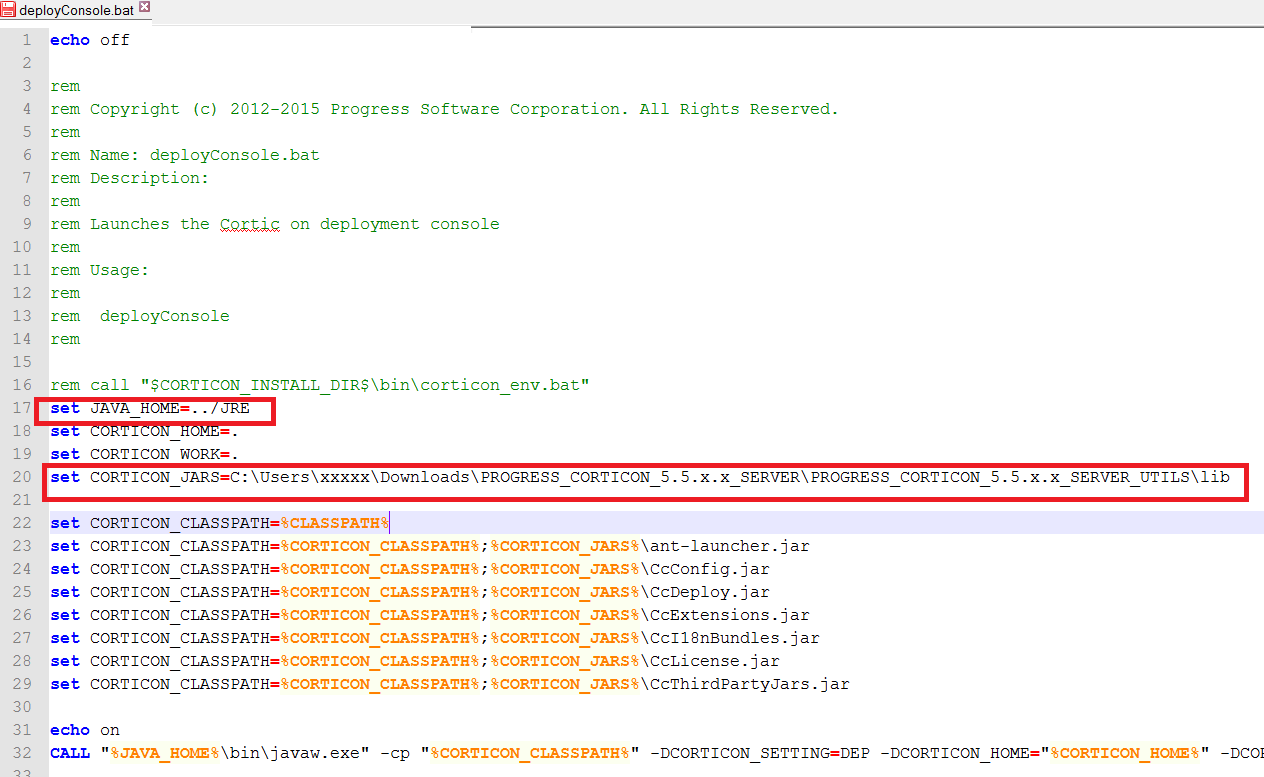Select the deployConsole.bat file tab
Screen dimensions: 1264x777
[76, 10]
